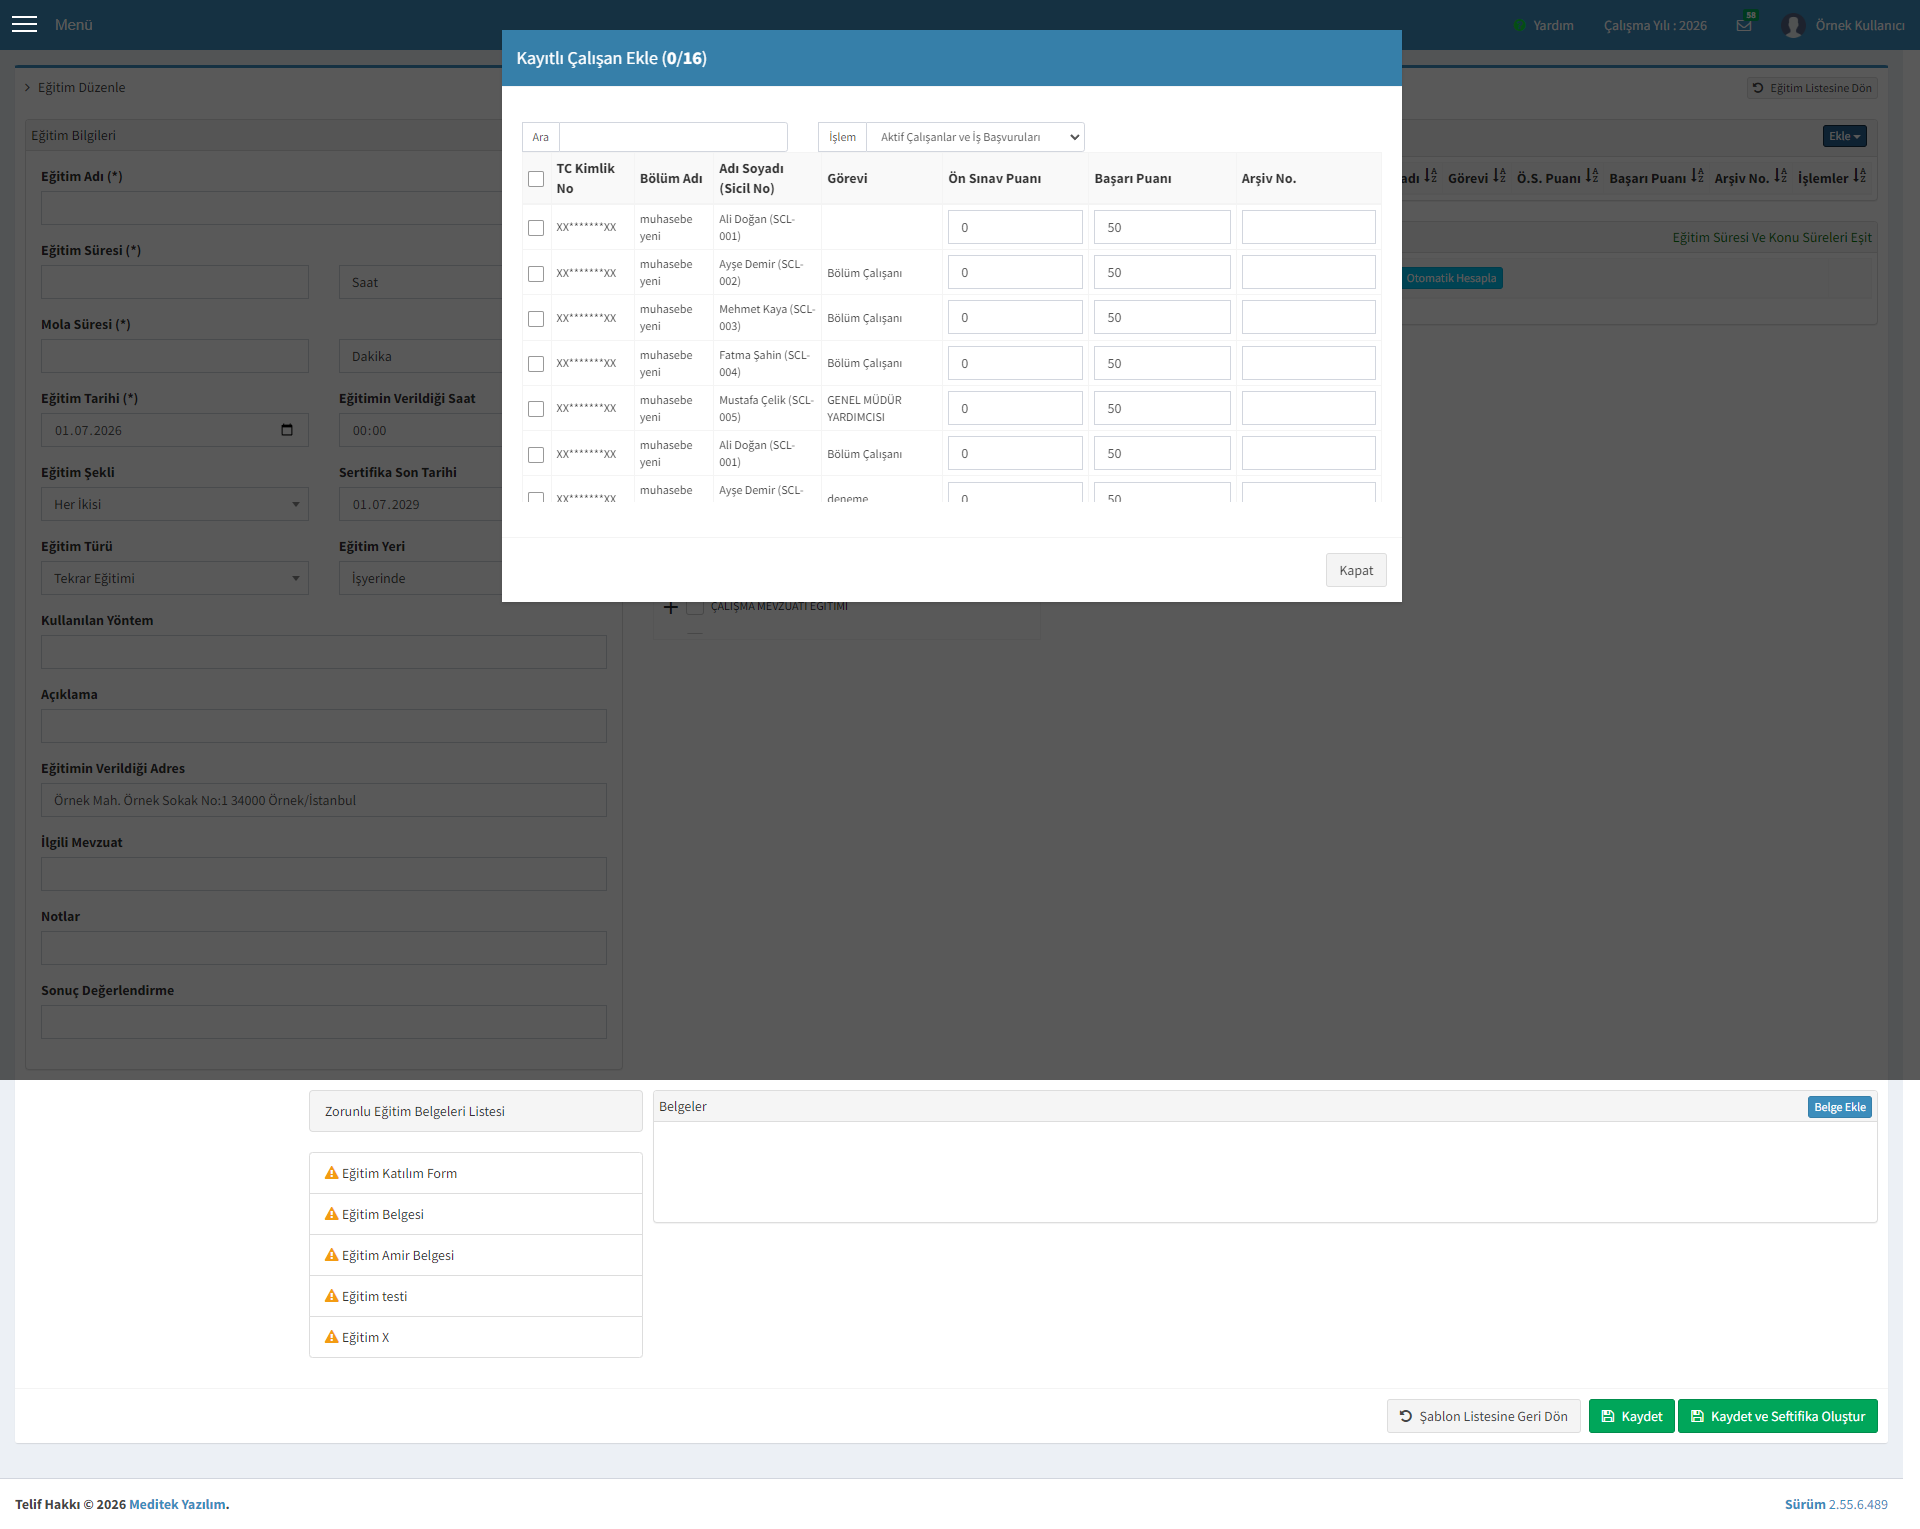Click Kaydet ve Seftifika Oluştur button

[1777, 1416]
